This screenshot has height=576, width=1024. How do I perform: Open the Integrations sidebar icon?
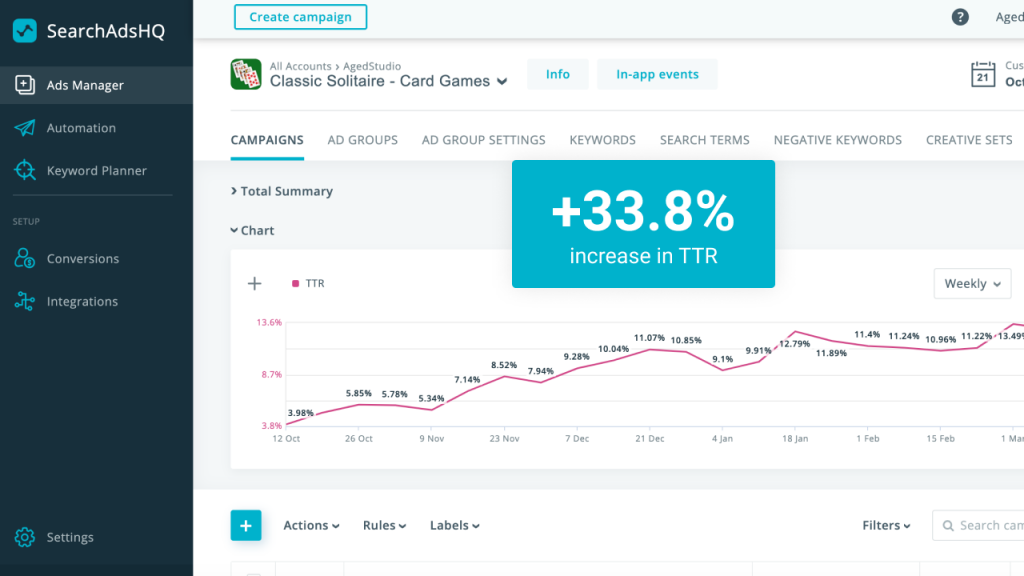click(25, 302)
